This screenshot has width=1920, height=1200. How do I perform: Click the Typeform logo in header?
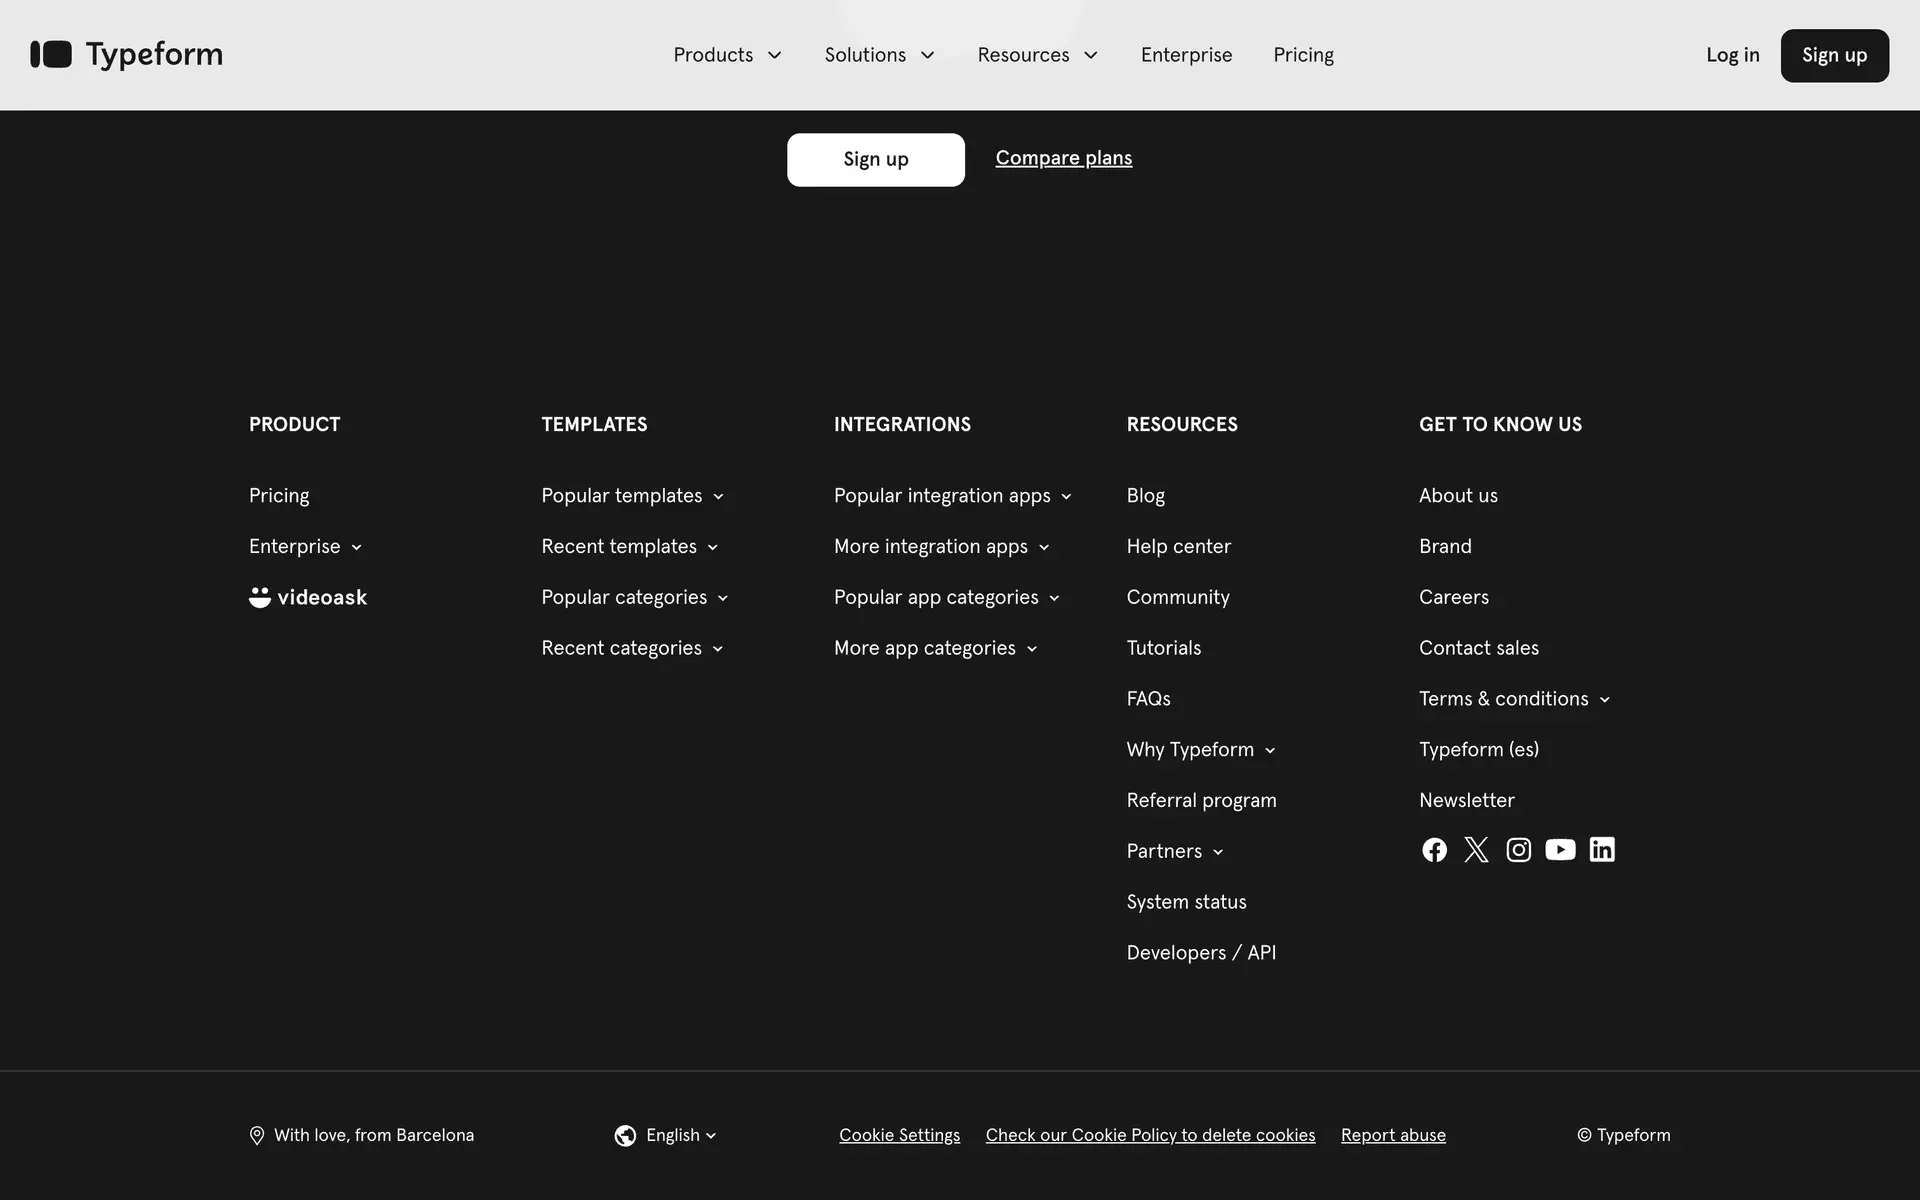126,54
